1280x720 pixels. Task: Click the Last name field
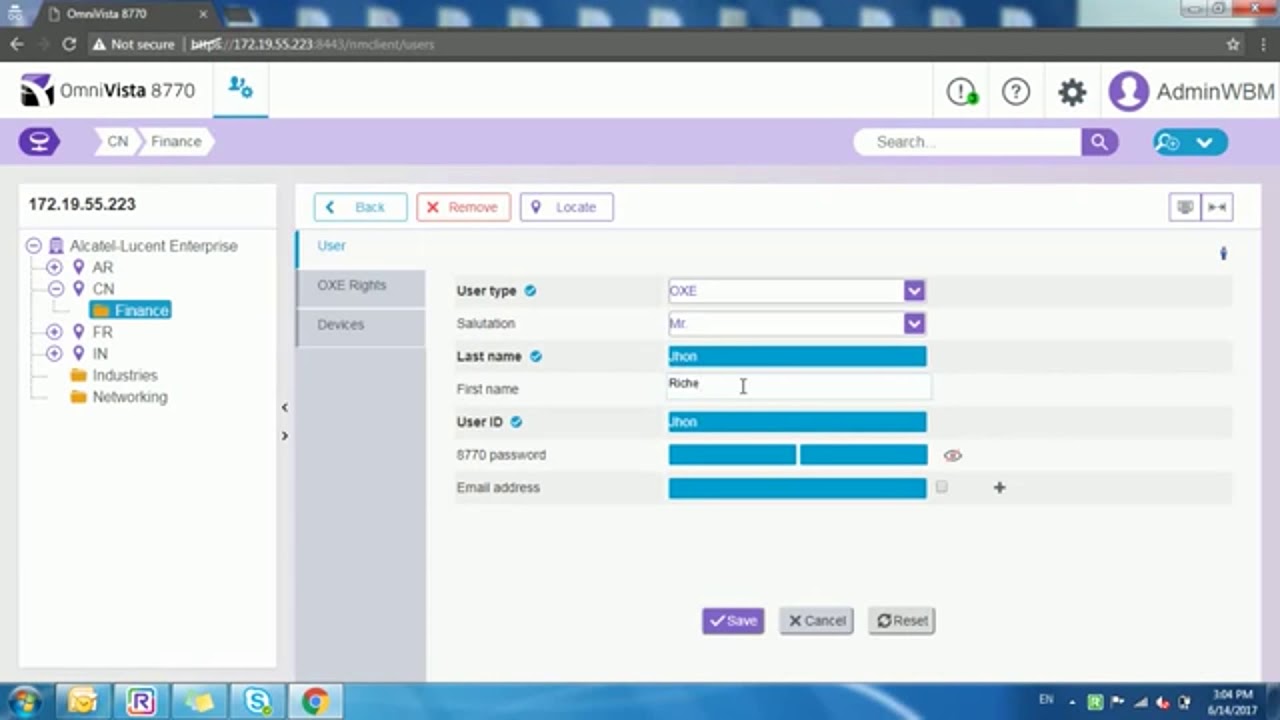point(797,356)
